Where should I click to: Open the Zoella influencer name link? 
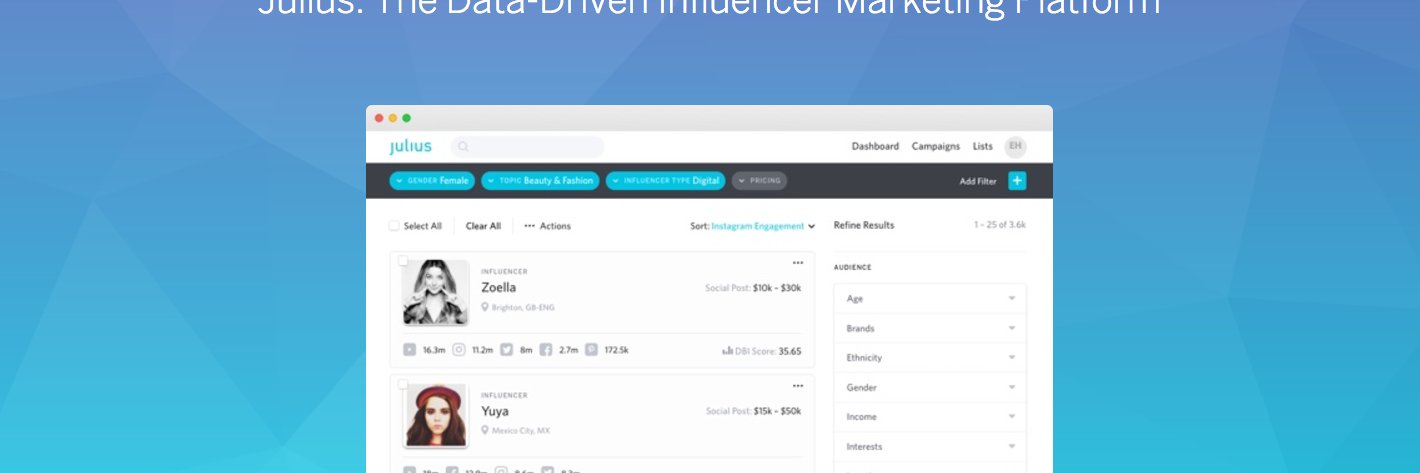[499, 287]
